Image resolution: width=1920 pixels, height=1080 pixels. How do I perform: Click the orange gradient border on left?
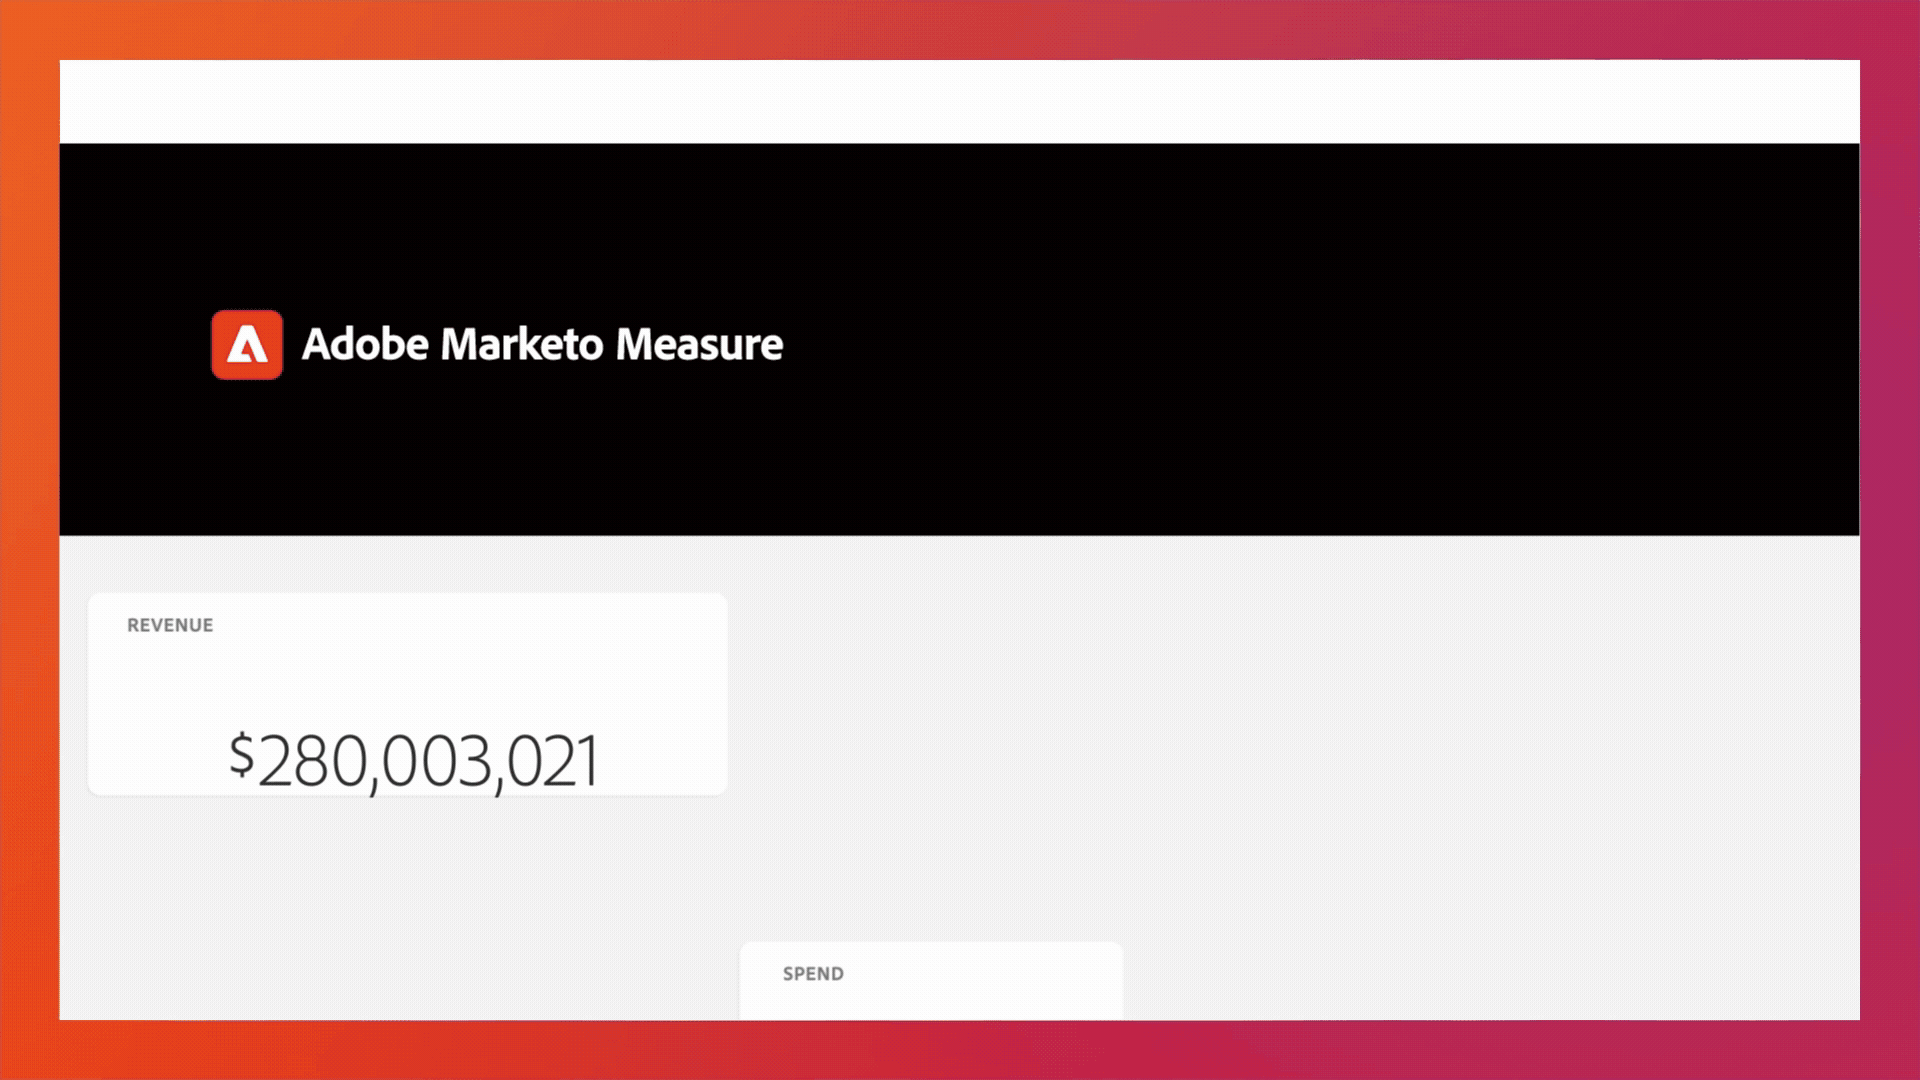tap(29, 540)
